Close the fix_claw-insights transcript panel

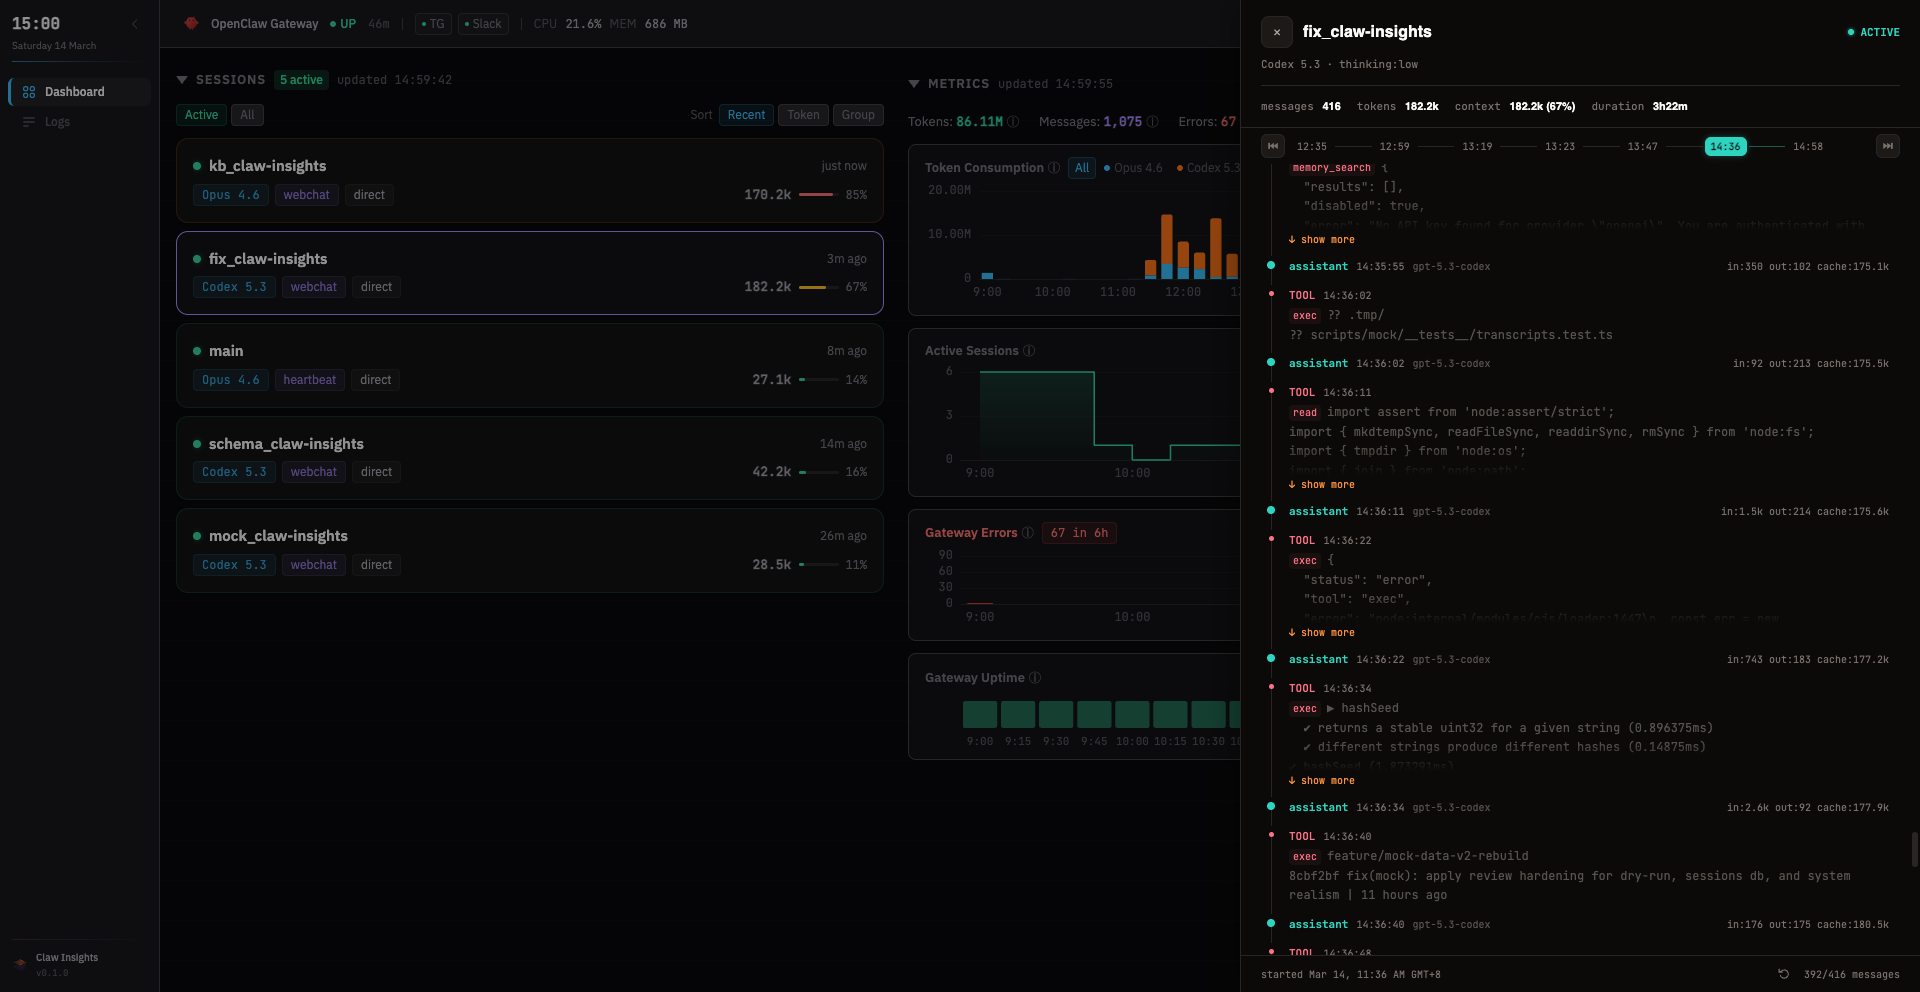click(x=1277, y=32)
